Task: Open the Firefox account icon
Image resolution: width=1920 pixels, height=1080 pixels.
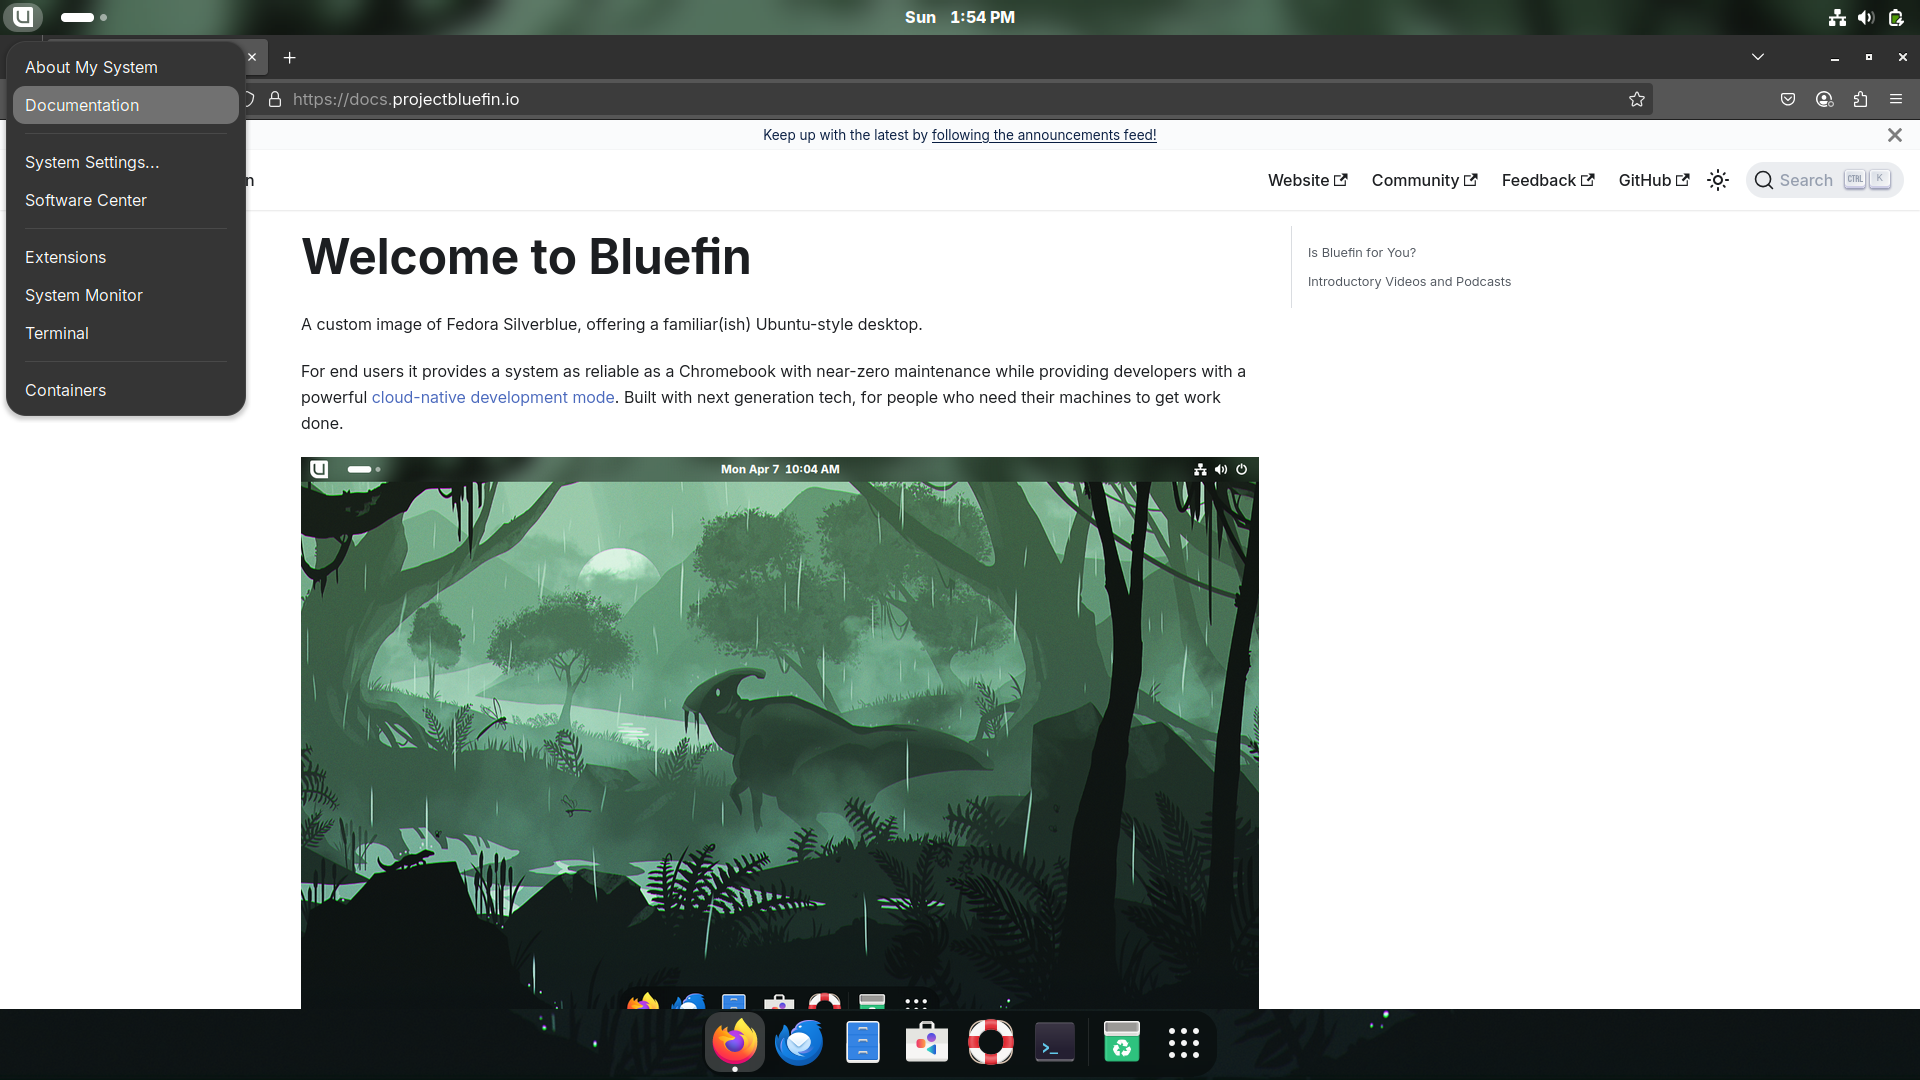Action: (x=1824, y=99)
